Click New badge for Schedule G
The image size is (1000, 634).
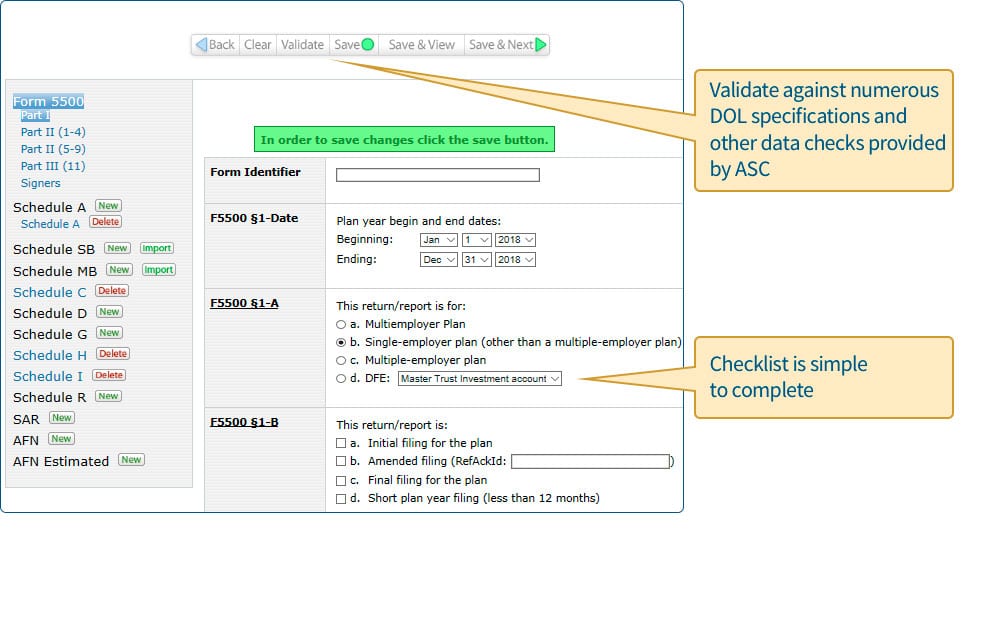pyautogui.click(x=109, y=332)
